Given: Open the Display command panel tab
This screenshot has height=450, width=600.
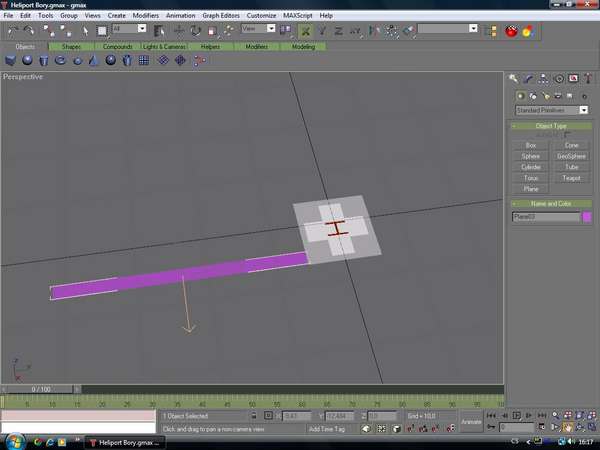Looking at the screenshot, I should coord(573,79).
